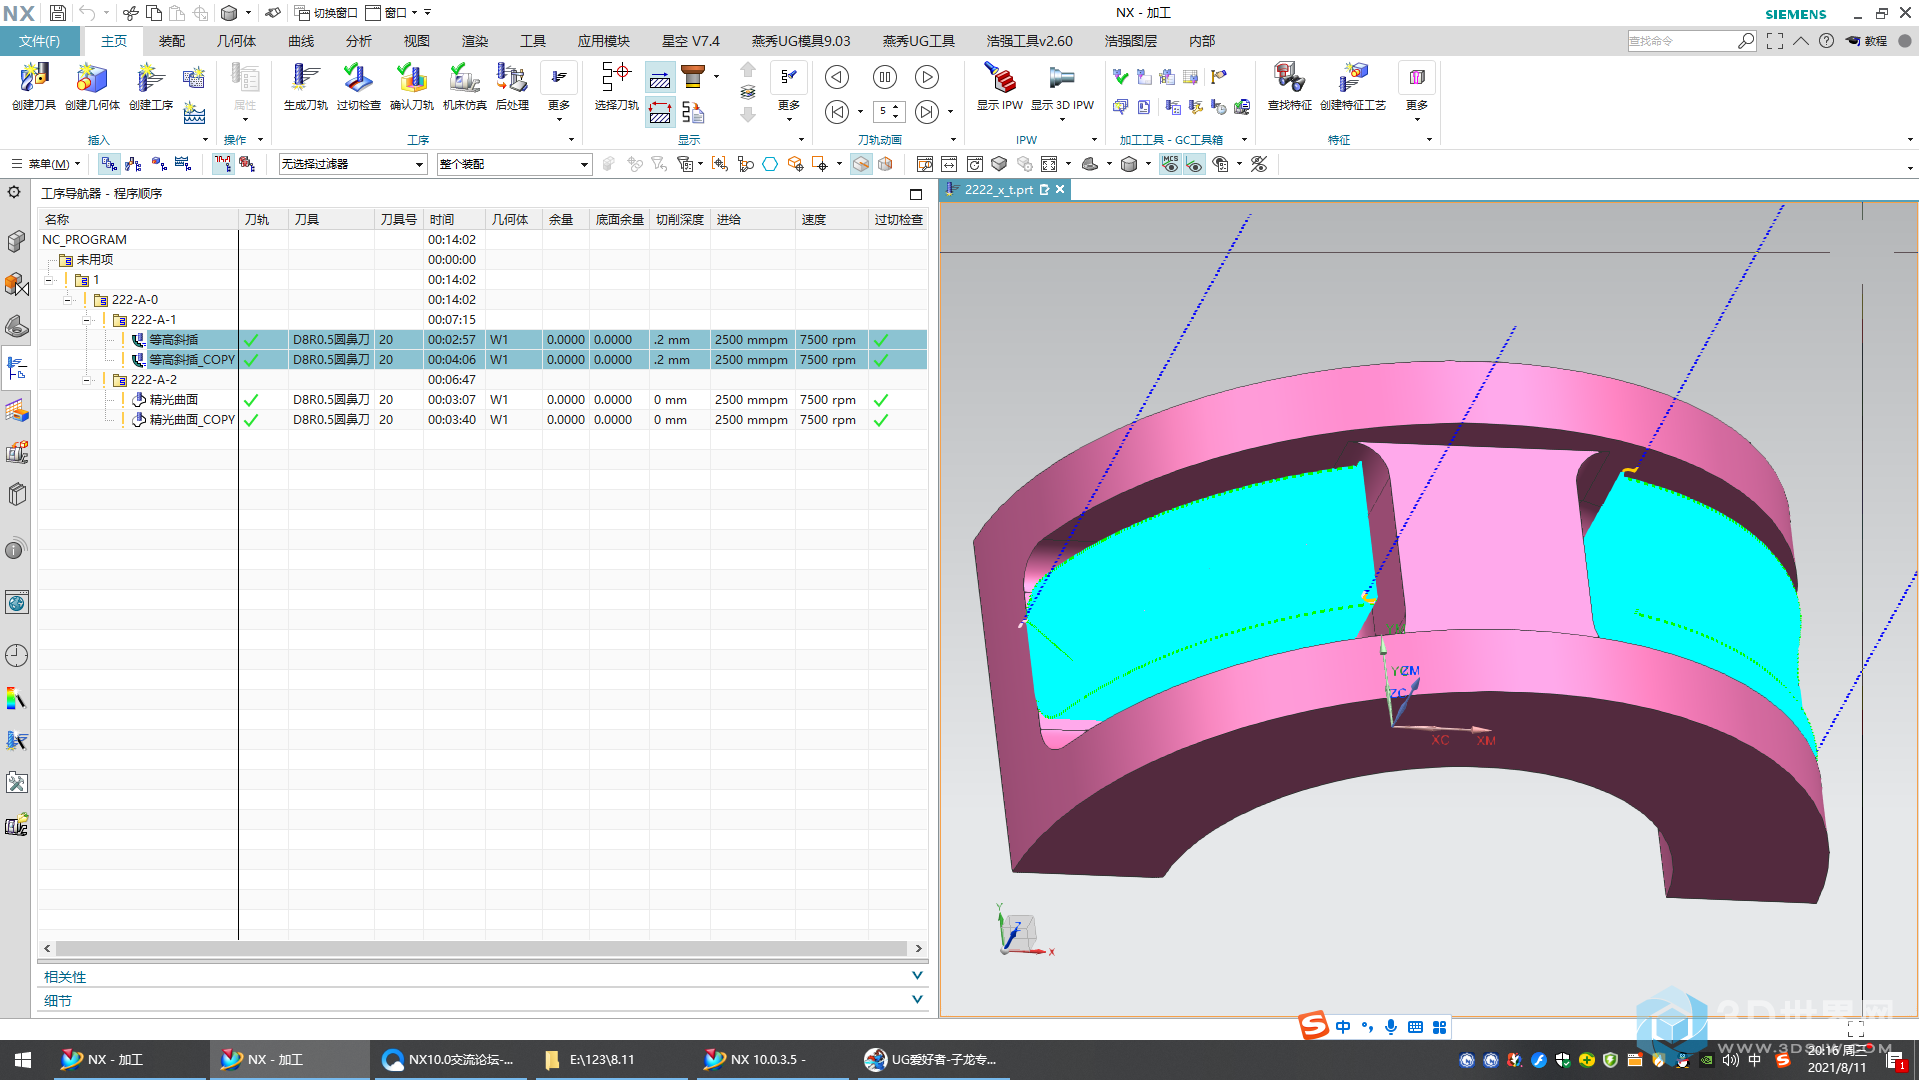The width and height of the screenshot is (1919, 1080).
Task: Click the Tutorials (教程) button
Action: pos(1867,41)
